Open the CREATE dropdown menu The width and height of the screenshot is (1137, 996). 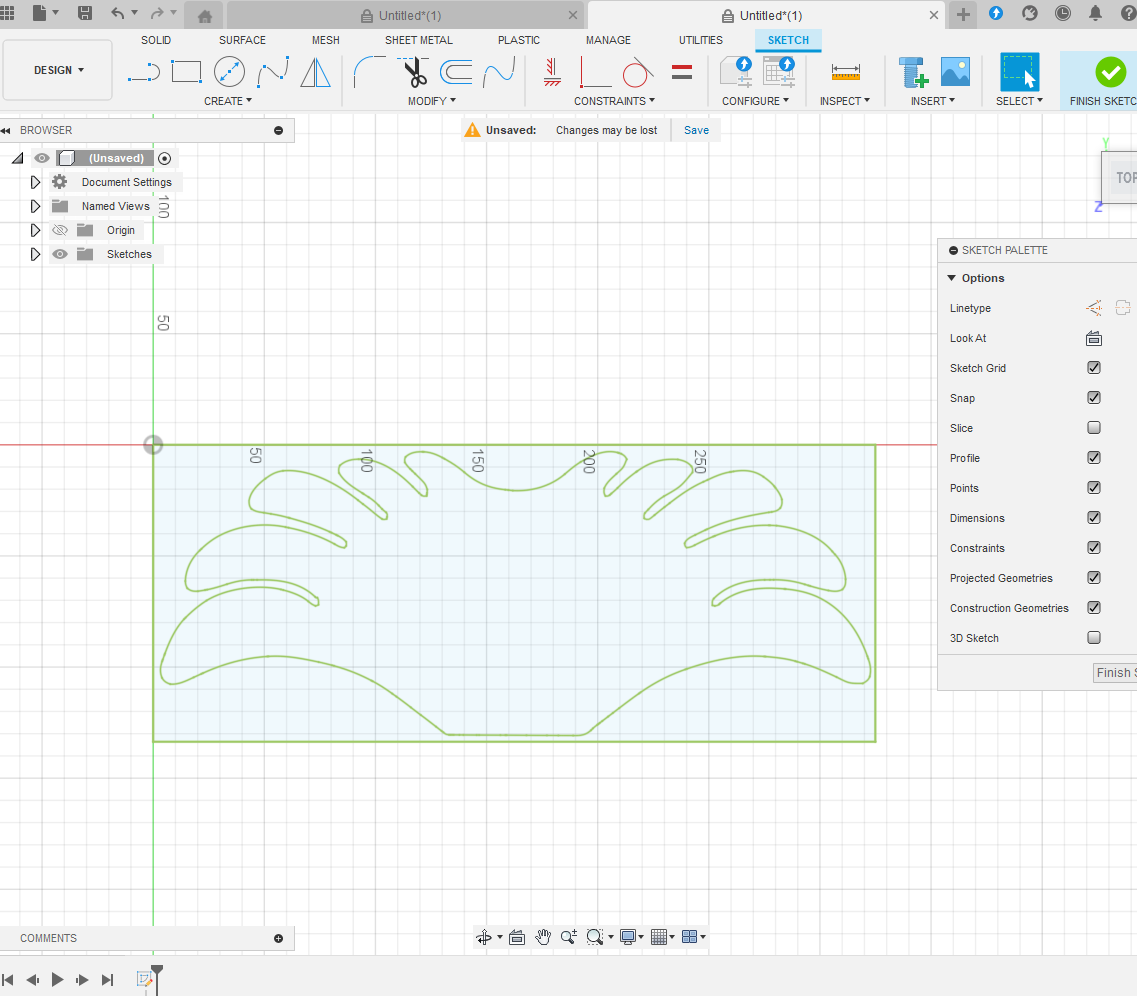pyautogui.click(x=228, y=101)
